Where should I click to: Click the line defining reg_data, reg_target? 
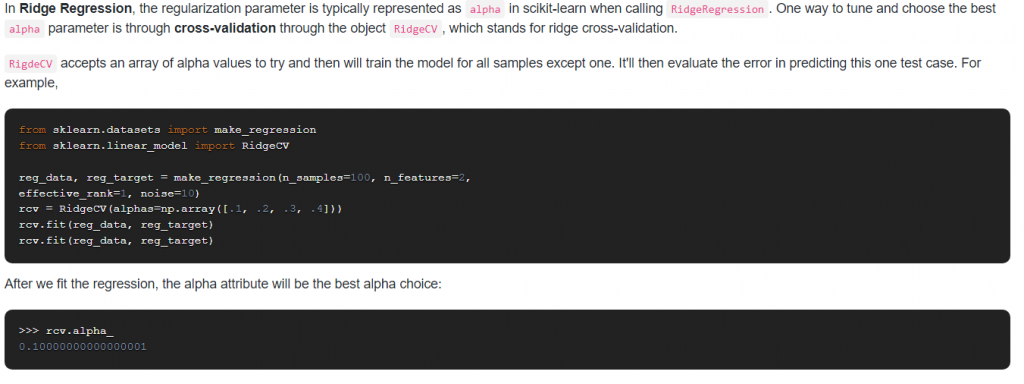coord(245,178)
